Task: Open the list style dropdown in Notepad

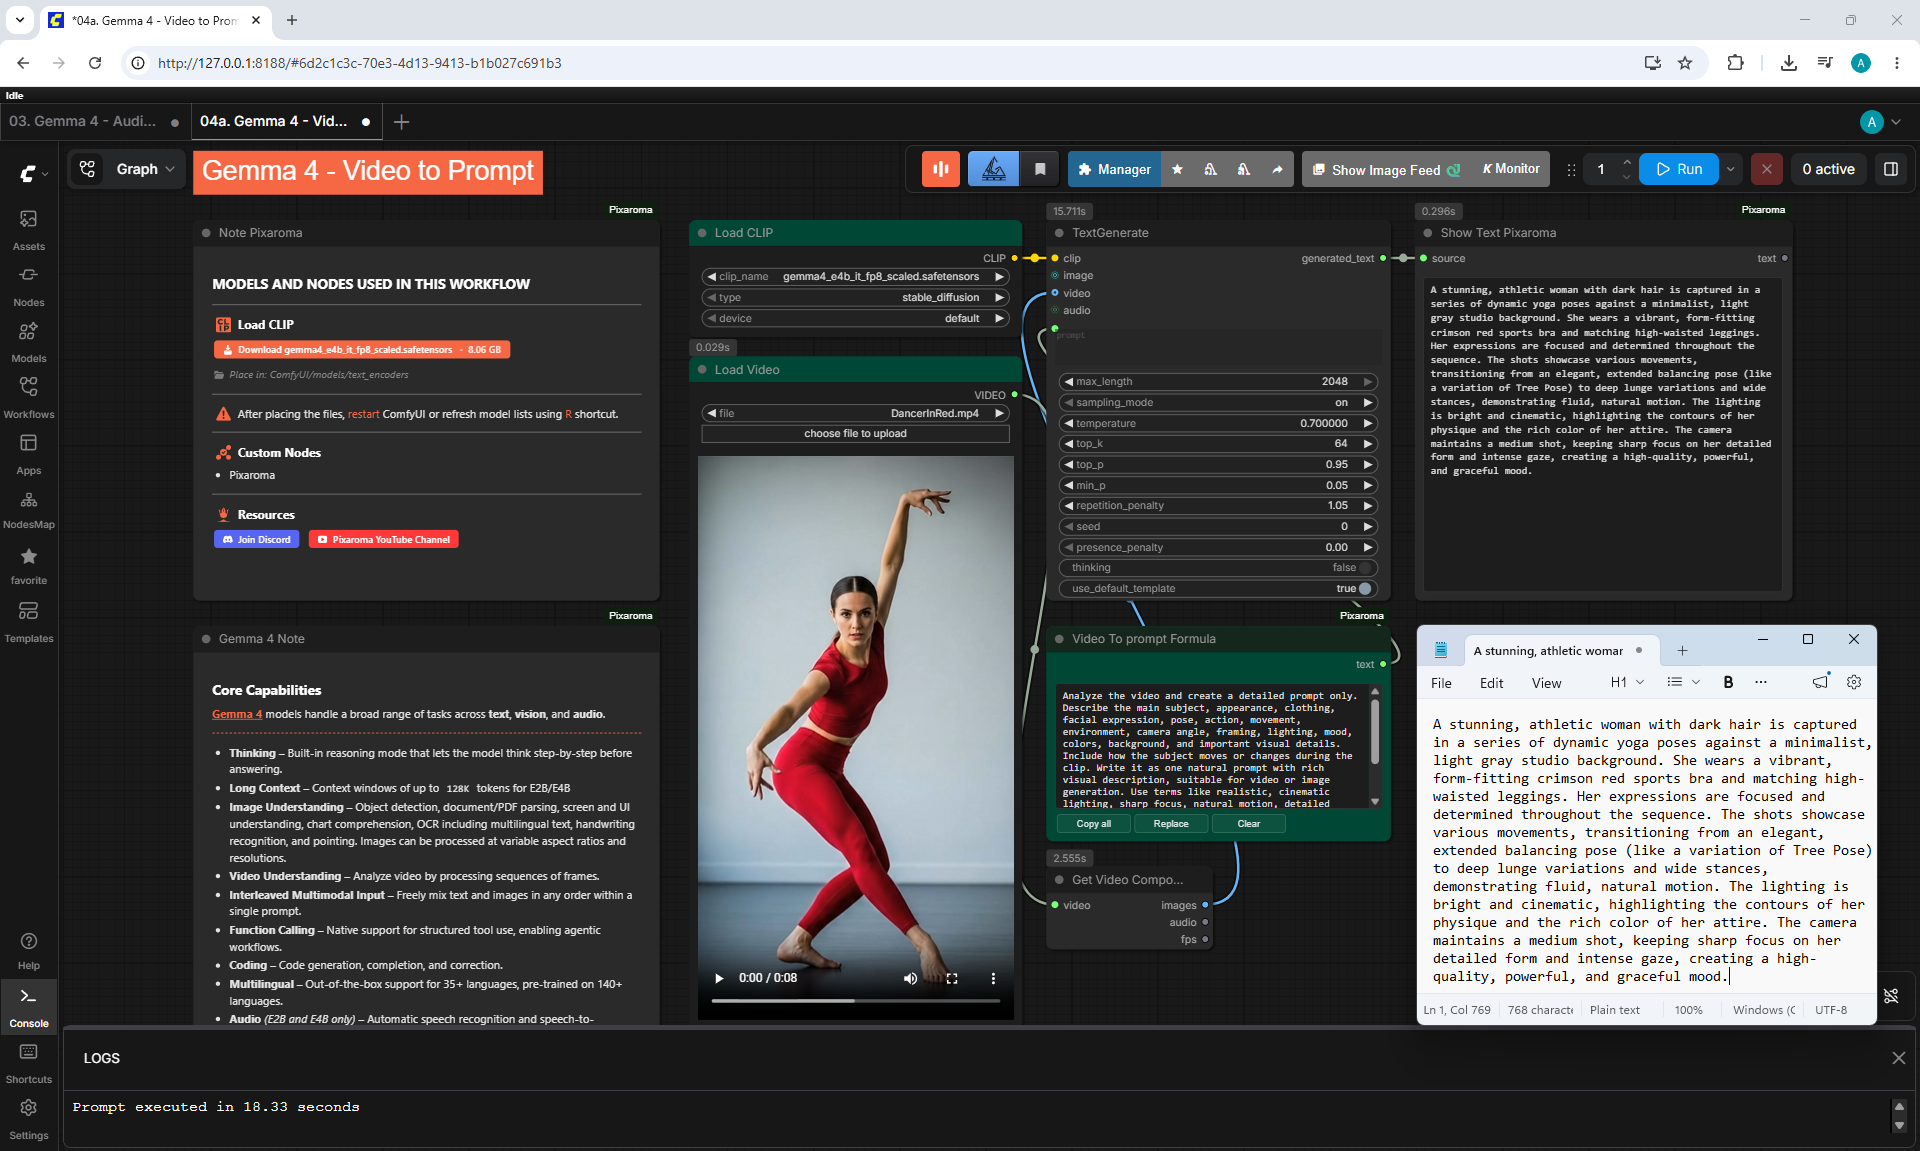Action: pyautogui.click(x=1683, y=682)
